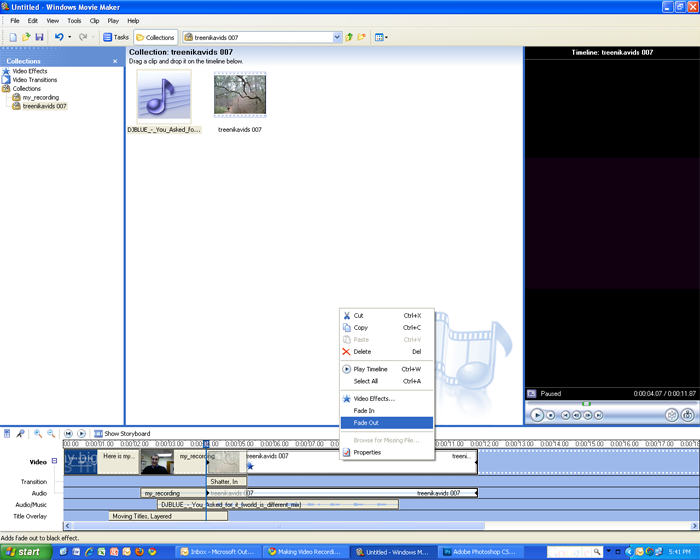700x560 pixels.
Task: Click the Play Timeline button
Action: pyautogui.click(x=81, y=434)
